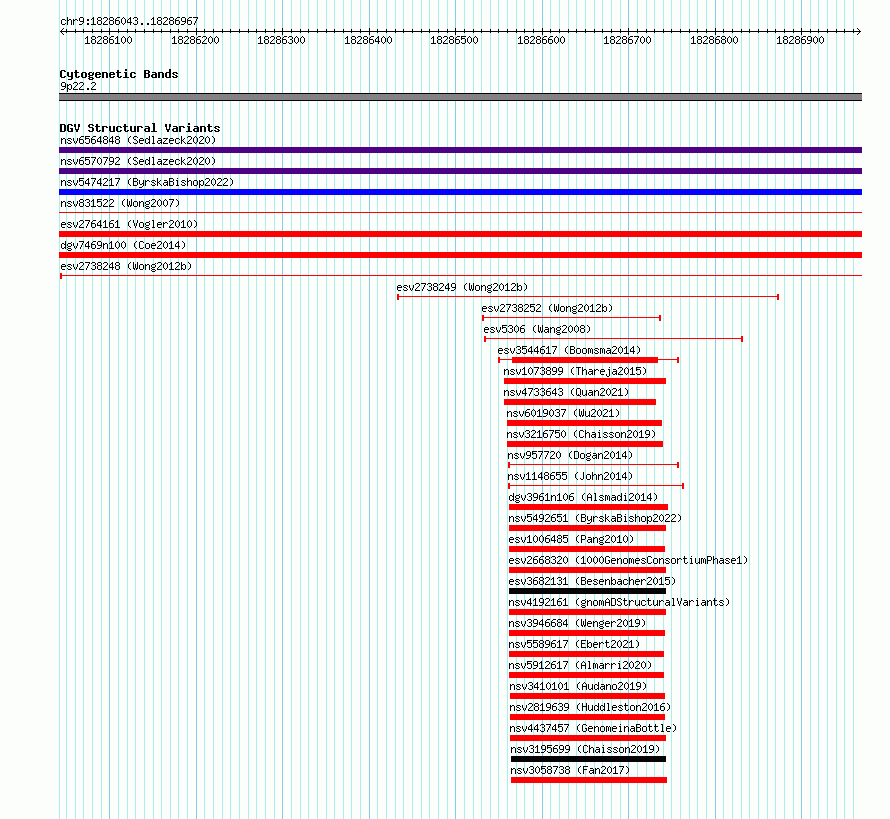890x819 pixels.
Task: Click the black bar under nsv3195699
Action: (589, 759)
